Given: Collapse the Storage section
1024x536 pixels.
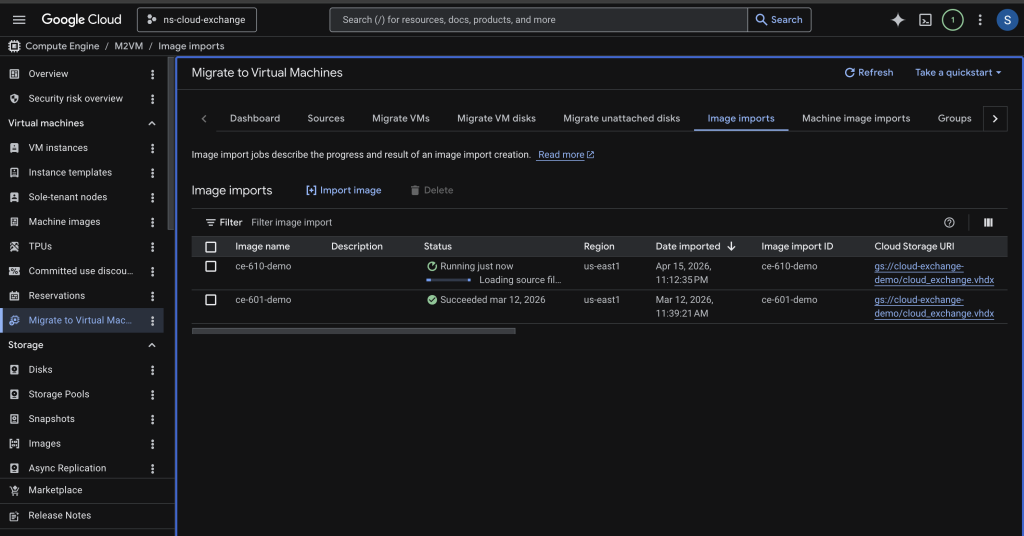Looking at the screenshot, I should coord(152,345).
